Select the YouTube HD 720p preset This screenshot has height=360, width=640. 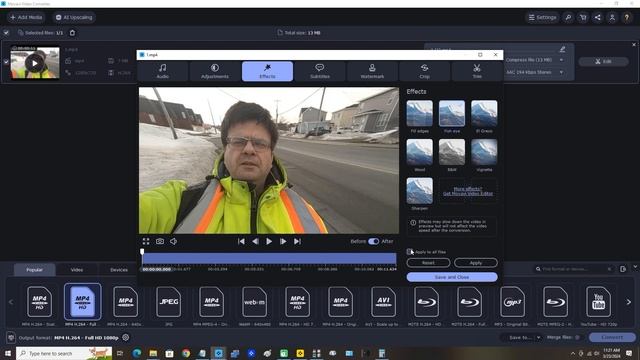click(598, 302)
